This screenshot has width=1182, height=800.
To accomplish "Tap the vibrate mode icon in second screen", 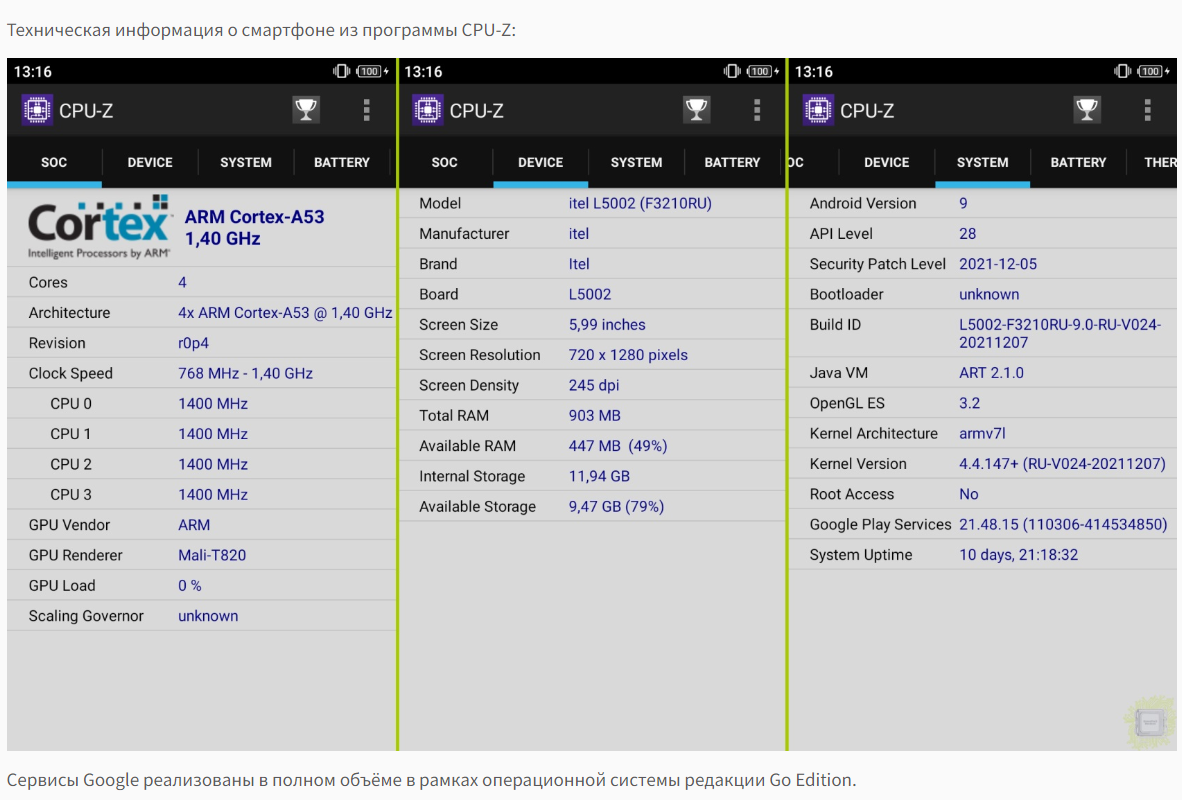I will coord(732,72).
